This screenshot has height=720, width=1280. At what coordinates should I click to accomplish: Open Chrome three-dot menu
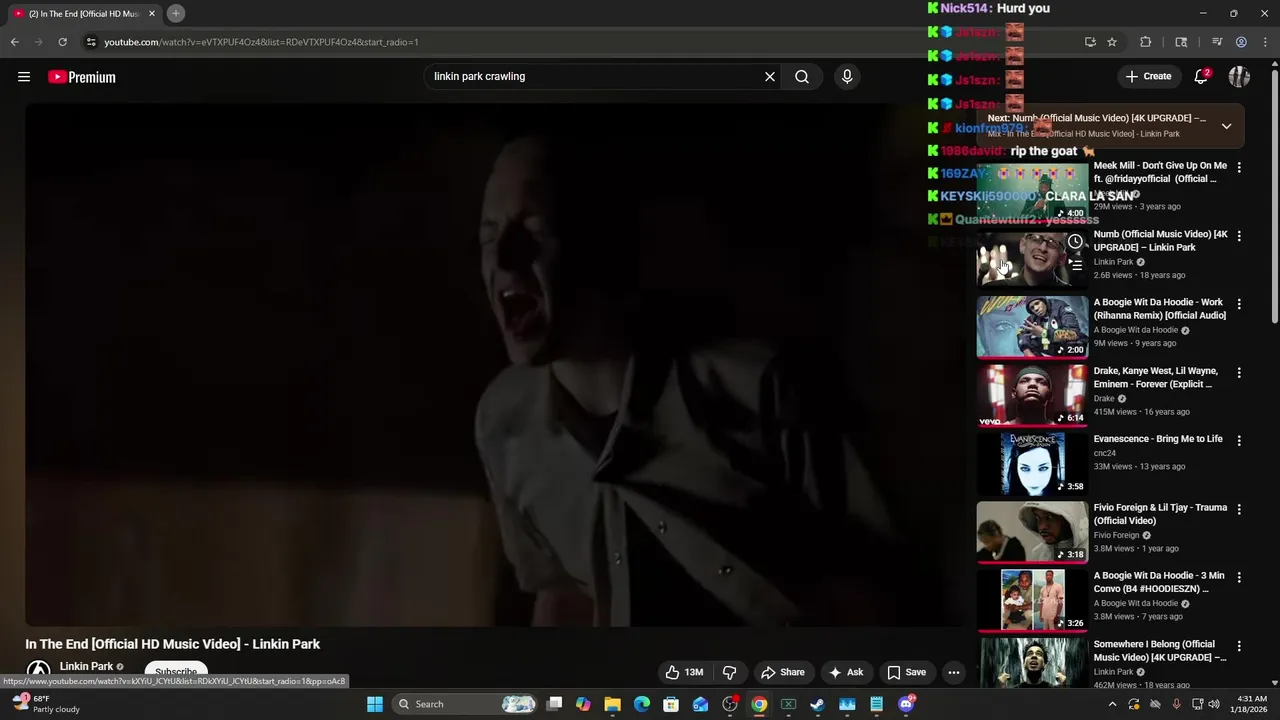click(x=1264, y=42)
